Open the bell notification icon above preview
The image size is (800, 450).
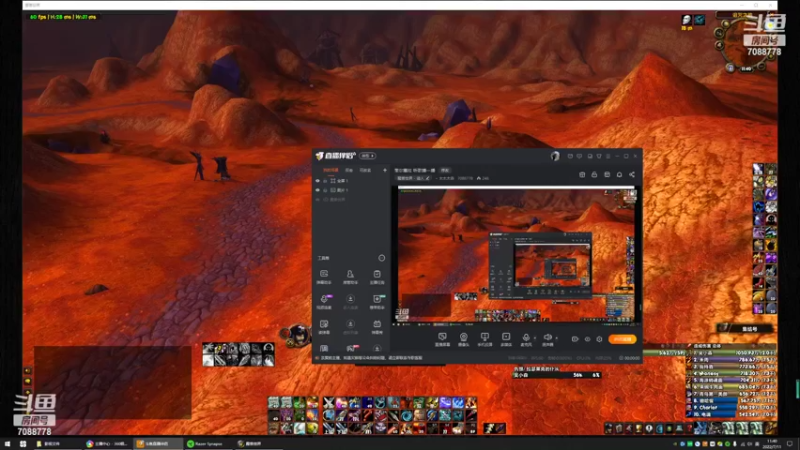(x=619, y=174)
